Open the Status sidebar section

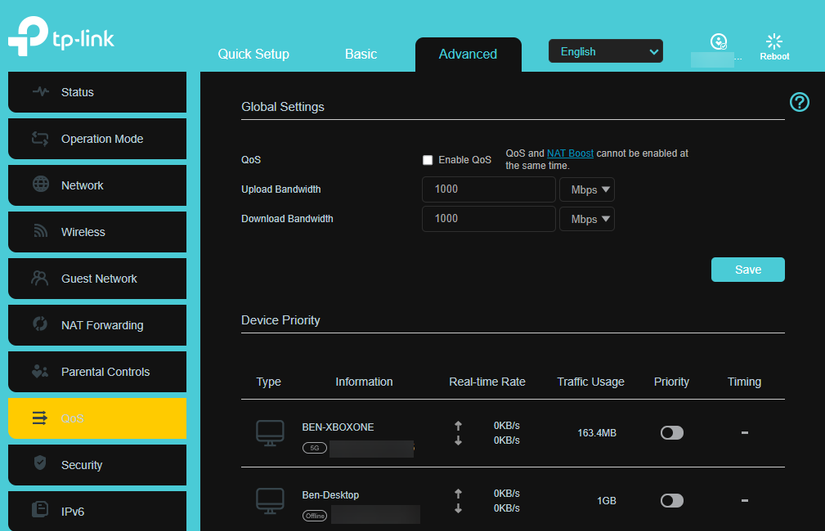[97, 92]
